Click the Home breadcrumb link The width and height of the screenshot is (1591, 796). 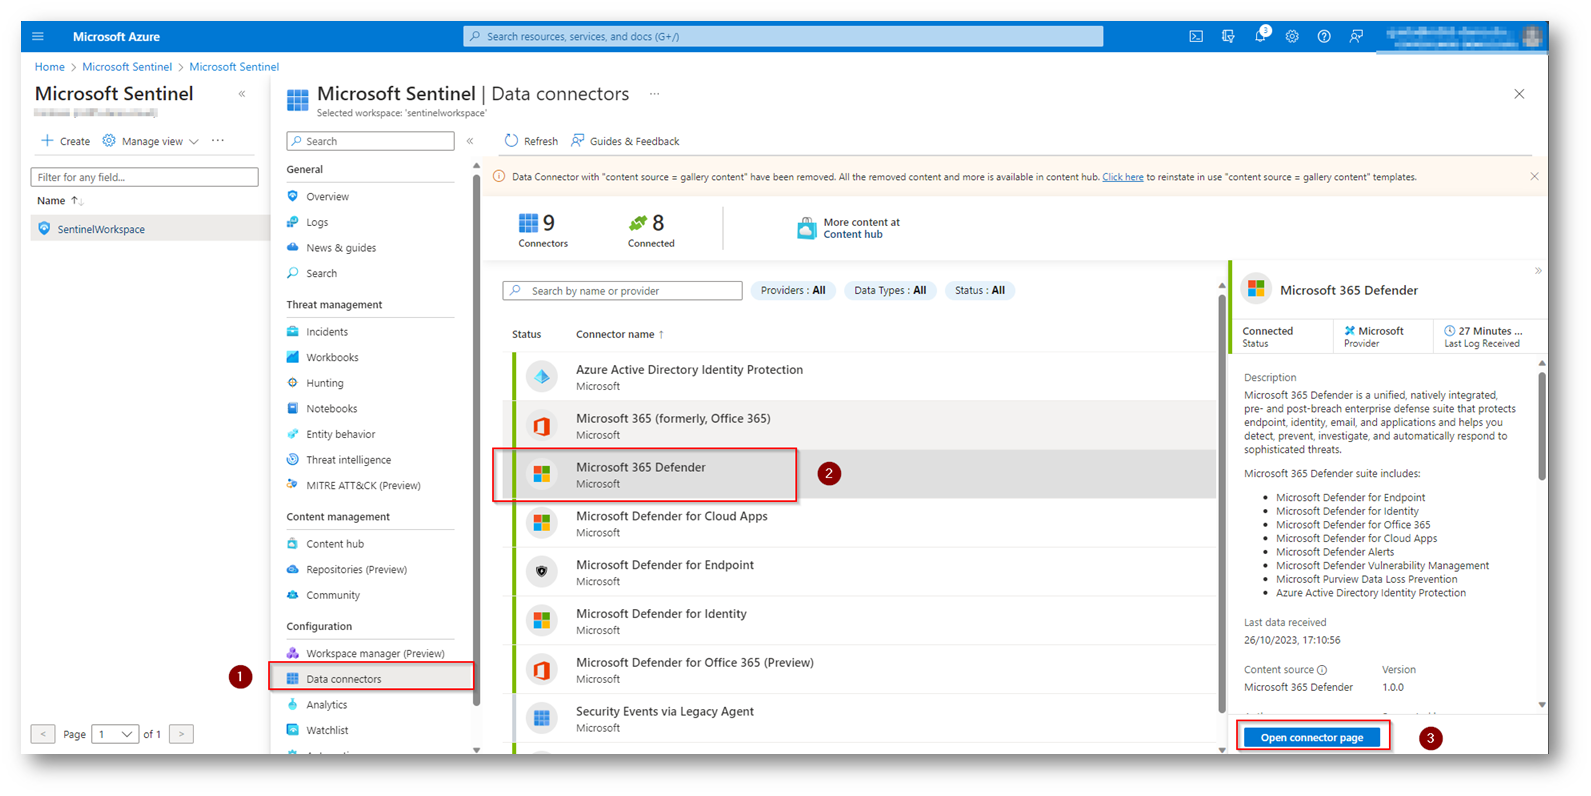click(x=49, y=67)
